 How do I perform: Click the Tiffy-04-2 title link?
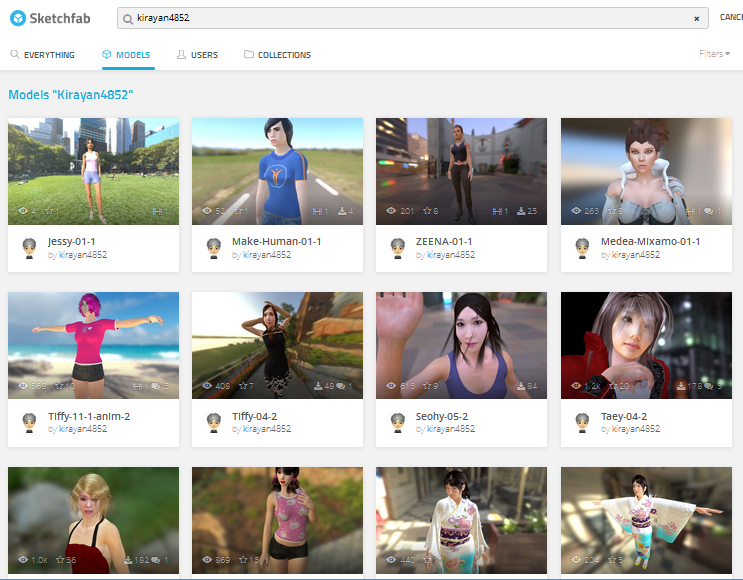pyautogui.click(x=254, y=417)
